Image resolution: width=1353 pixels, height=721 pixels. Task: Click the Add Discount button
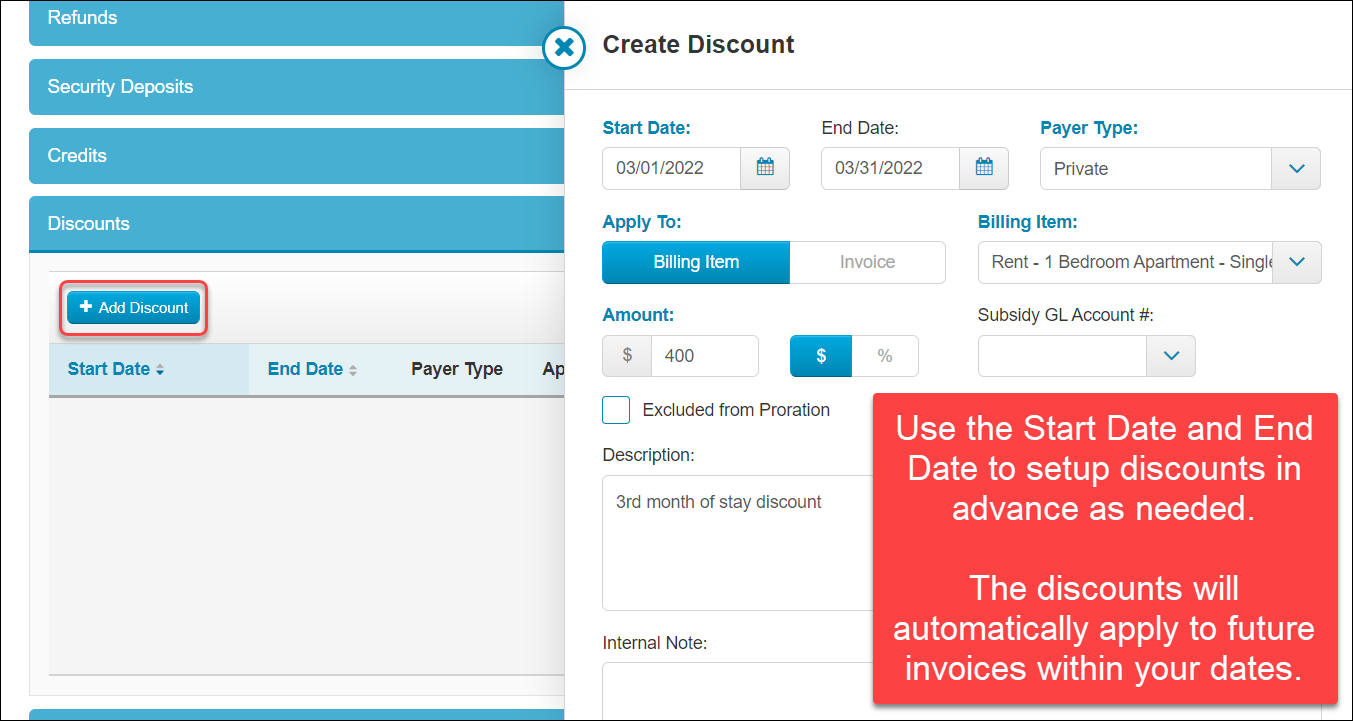pos(134,308)
